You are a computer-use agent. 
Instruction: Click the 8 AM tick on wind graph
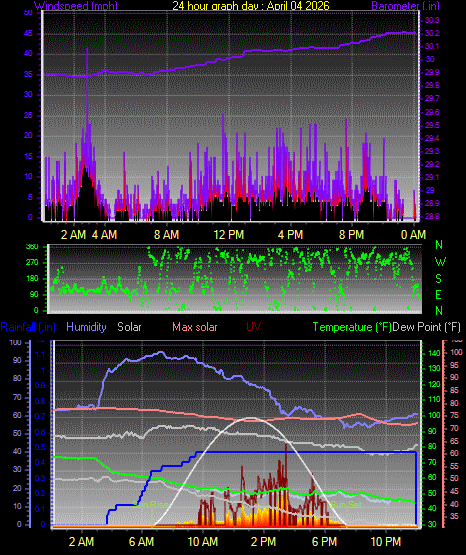167,235
